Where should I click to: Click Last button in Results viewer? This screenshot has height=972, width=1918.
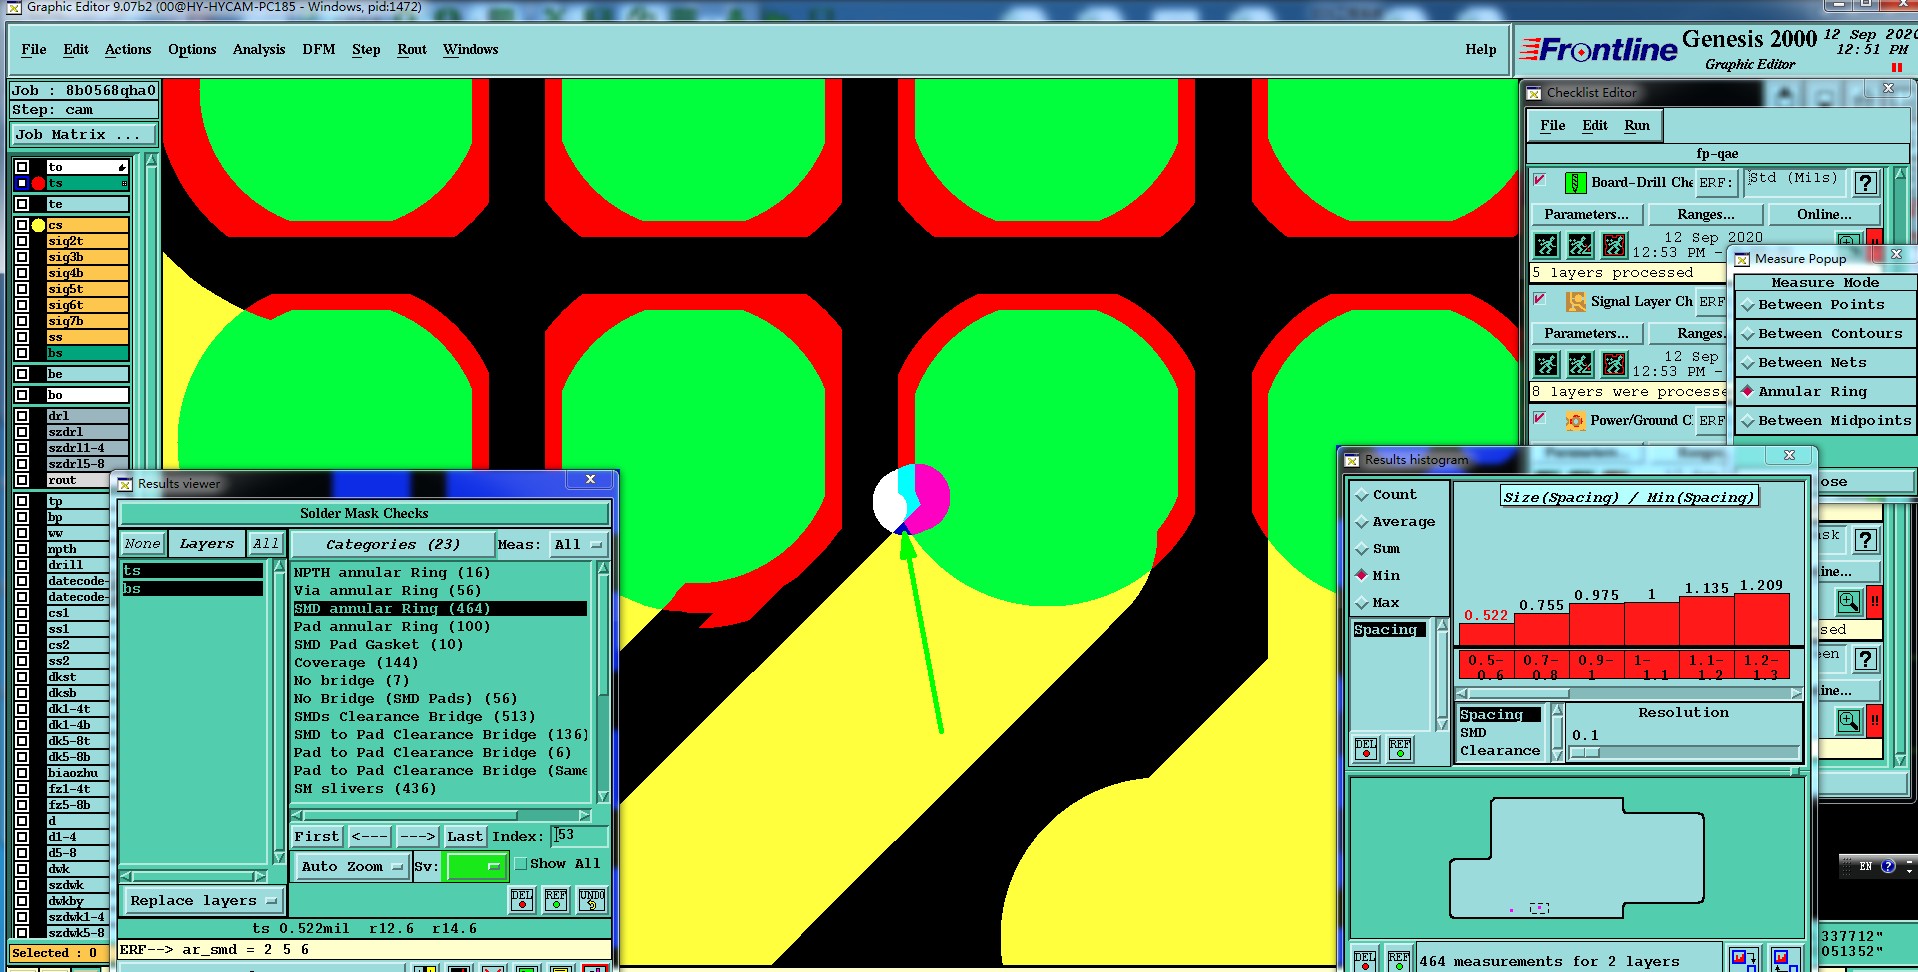465,837
